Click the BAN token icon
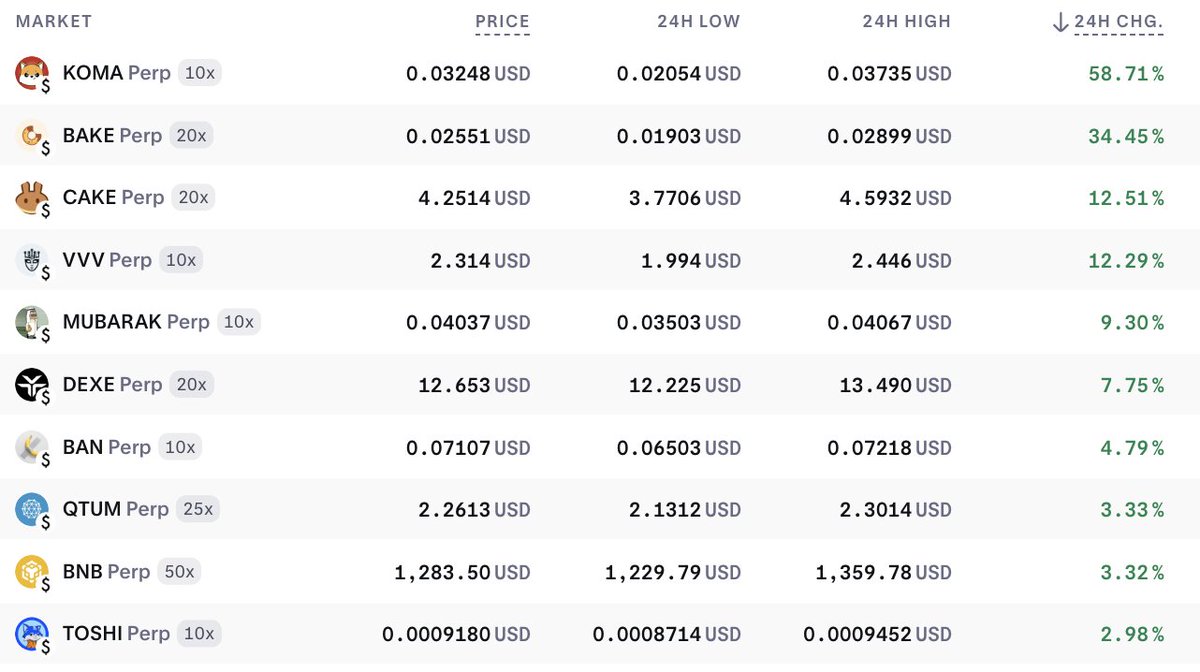 pyautogui.click(x=31, y=447)
